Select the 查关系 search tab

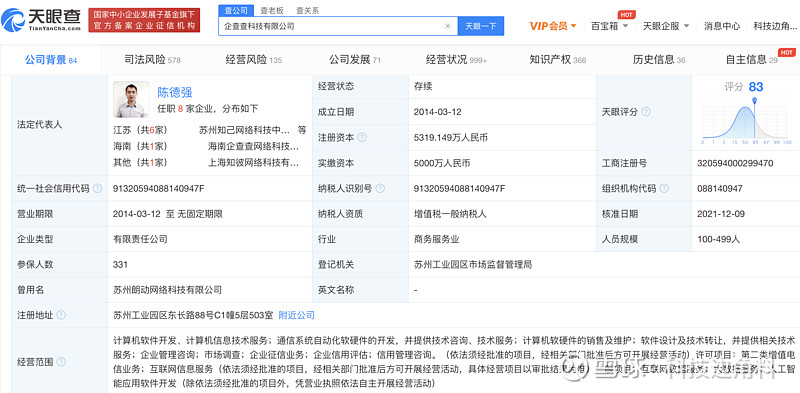307,10
